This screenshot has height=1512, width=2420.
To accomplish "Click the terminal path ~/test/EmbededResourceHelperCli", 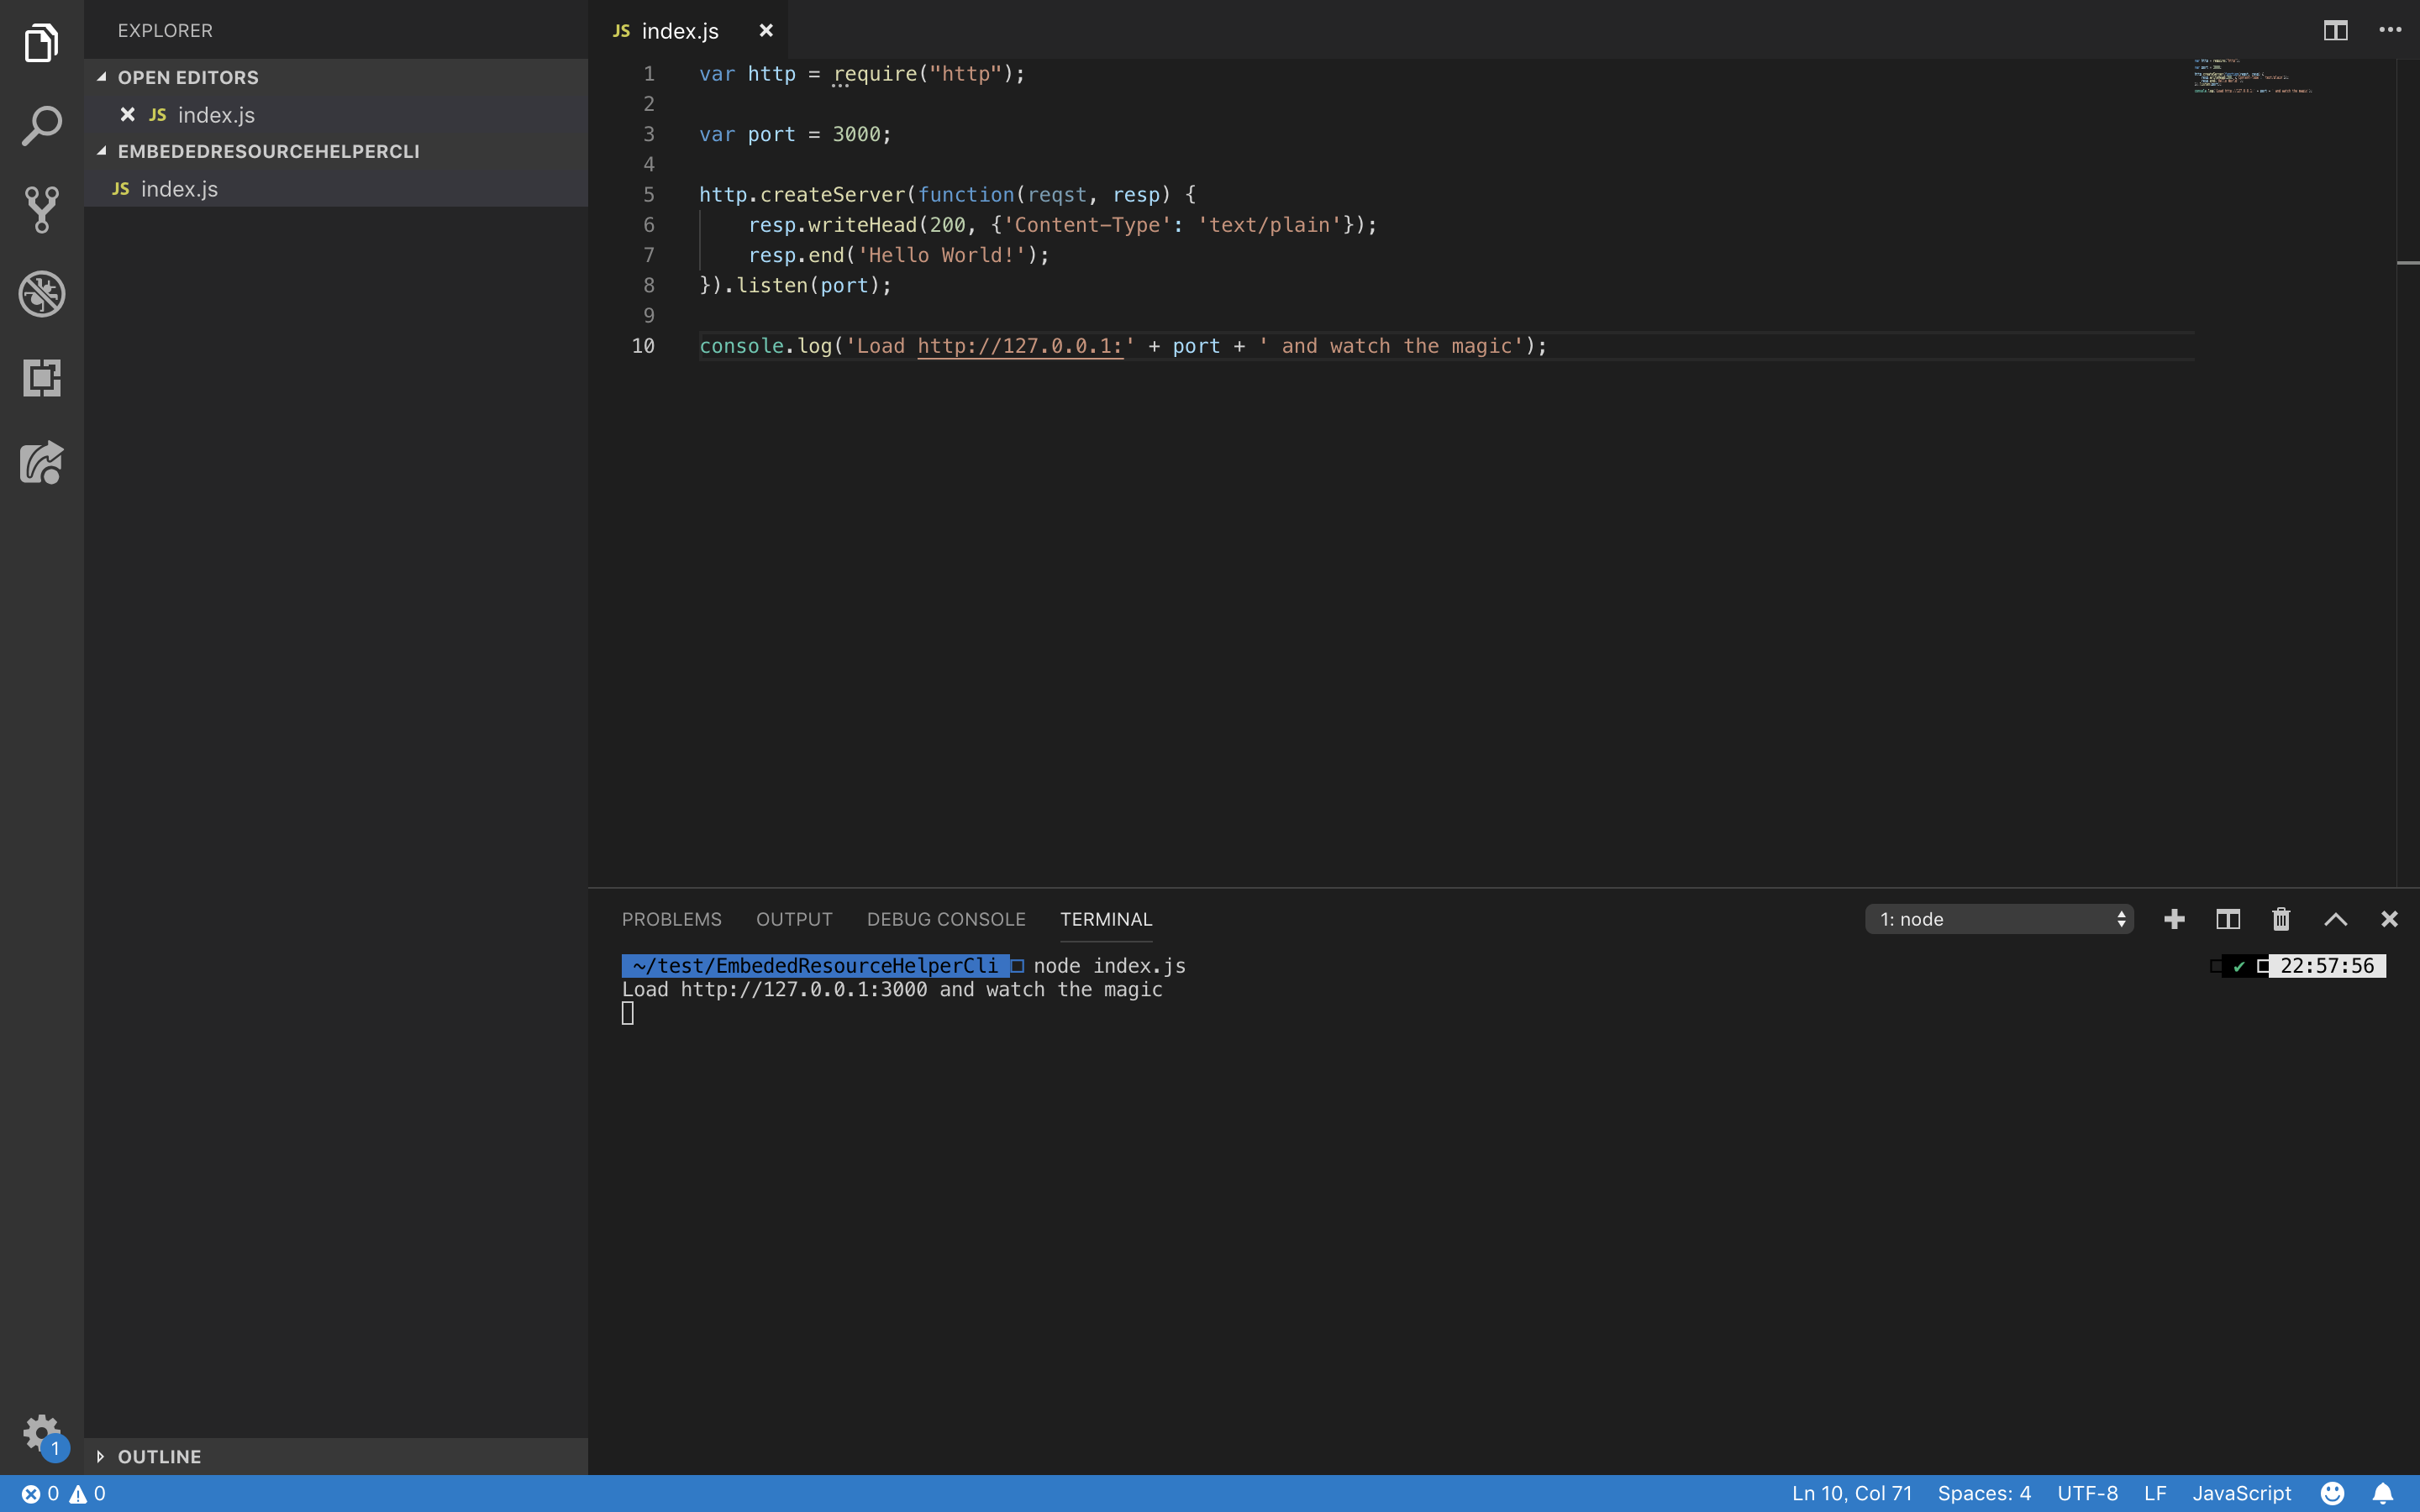I will 815,966.
